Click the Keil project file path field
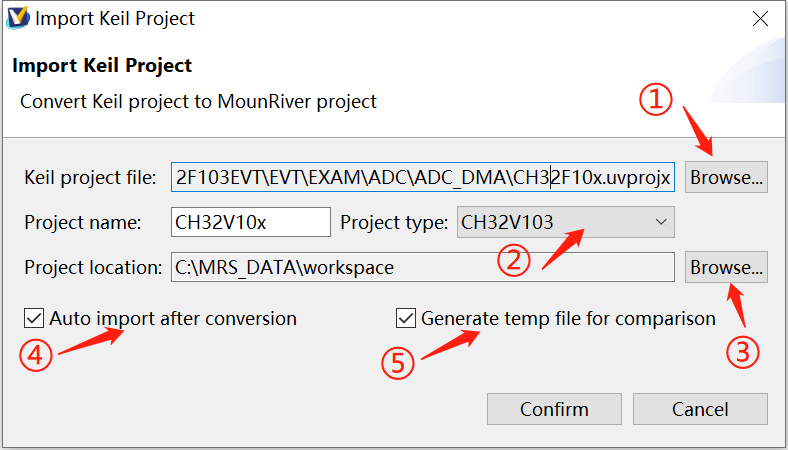This screenshot has height=450, width=788. coord(423,177)
